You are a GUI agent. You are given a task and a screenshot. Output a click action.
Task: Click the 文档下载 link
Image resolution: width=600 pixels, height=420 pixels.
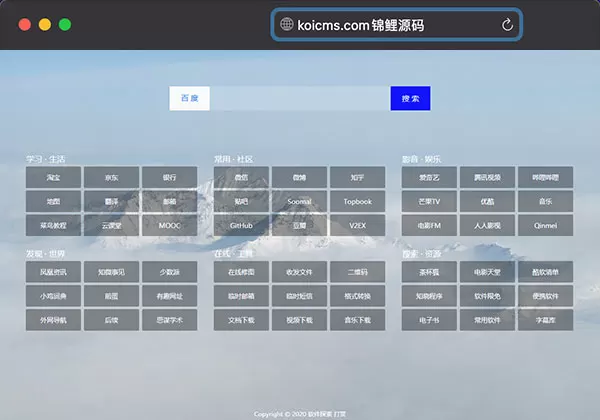click(241, 320)
